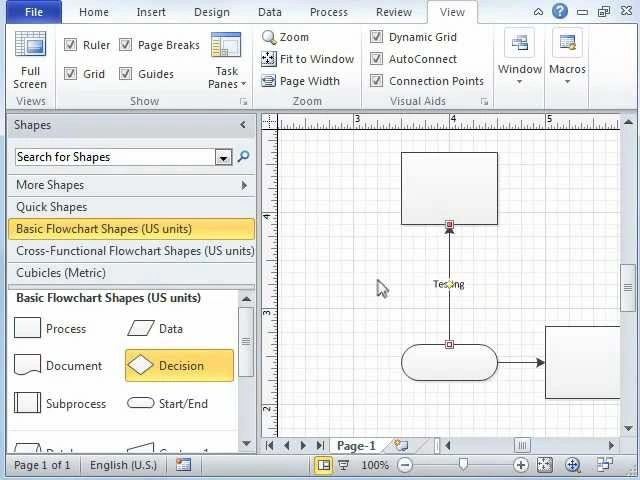Expand the More Shapes submenu
Screen dimensions: 640x480
[244, 185]
